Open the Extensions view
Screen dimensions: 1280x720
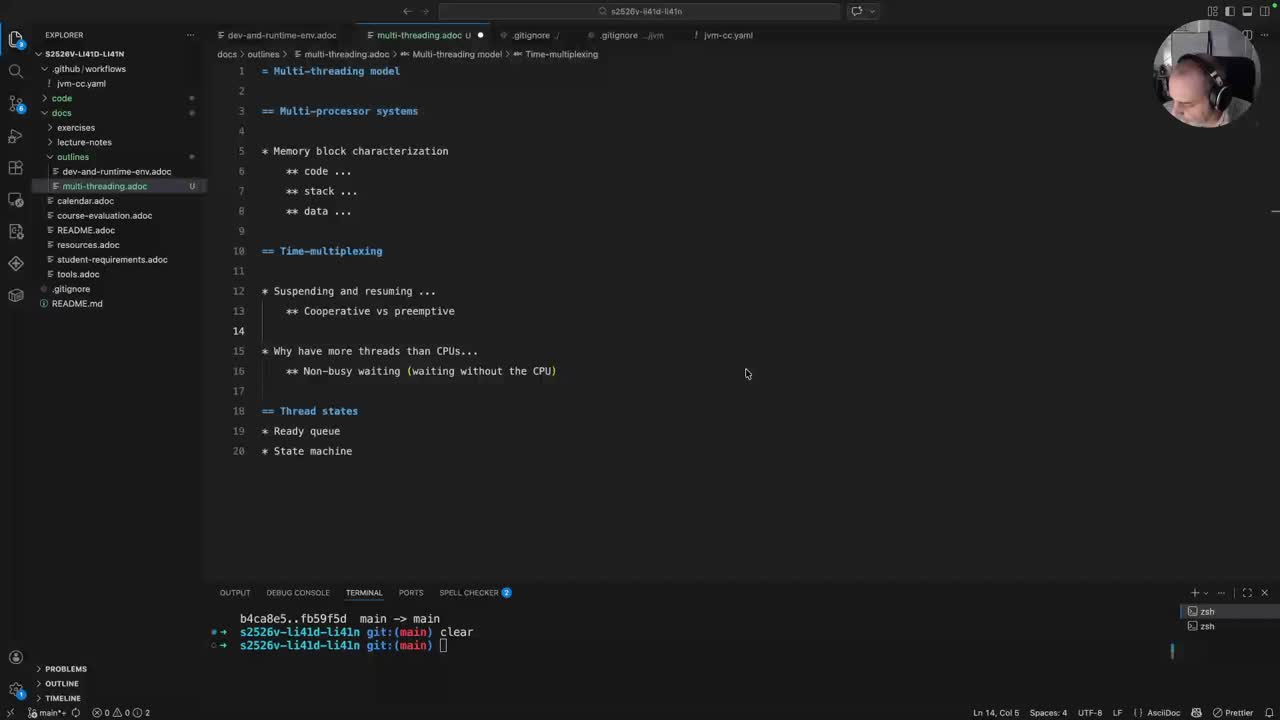pos(15,168)
